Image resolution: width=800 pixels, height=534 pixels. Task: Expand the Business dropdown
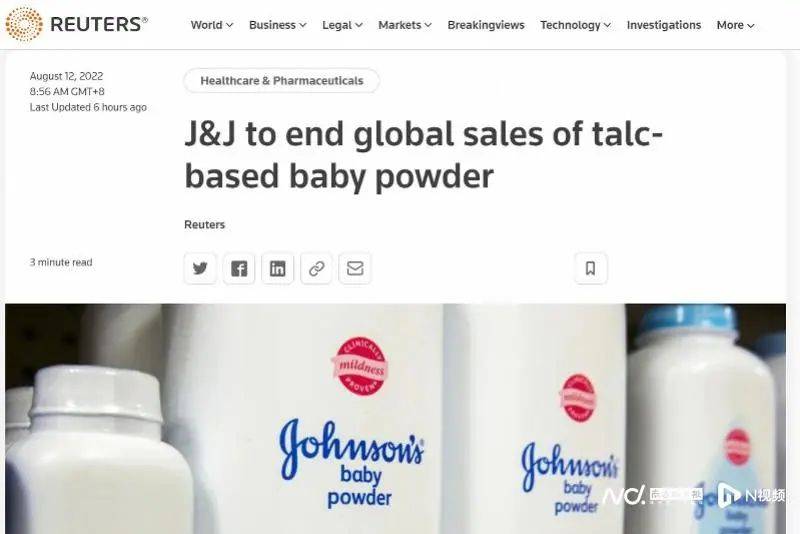coord(278,25)
